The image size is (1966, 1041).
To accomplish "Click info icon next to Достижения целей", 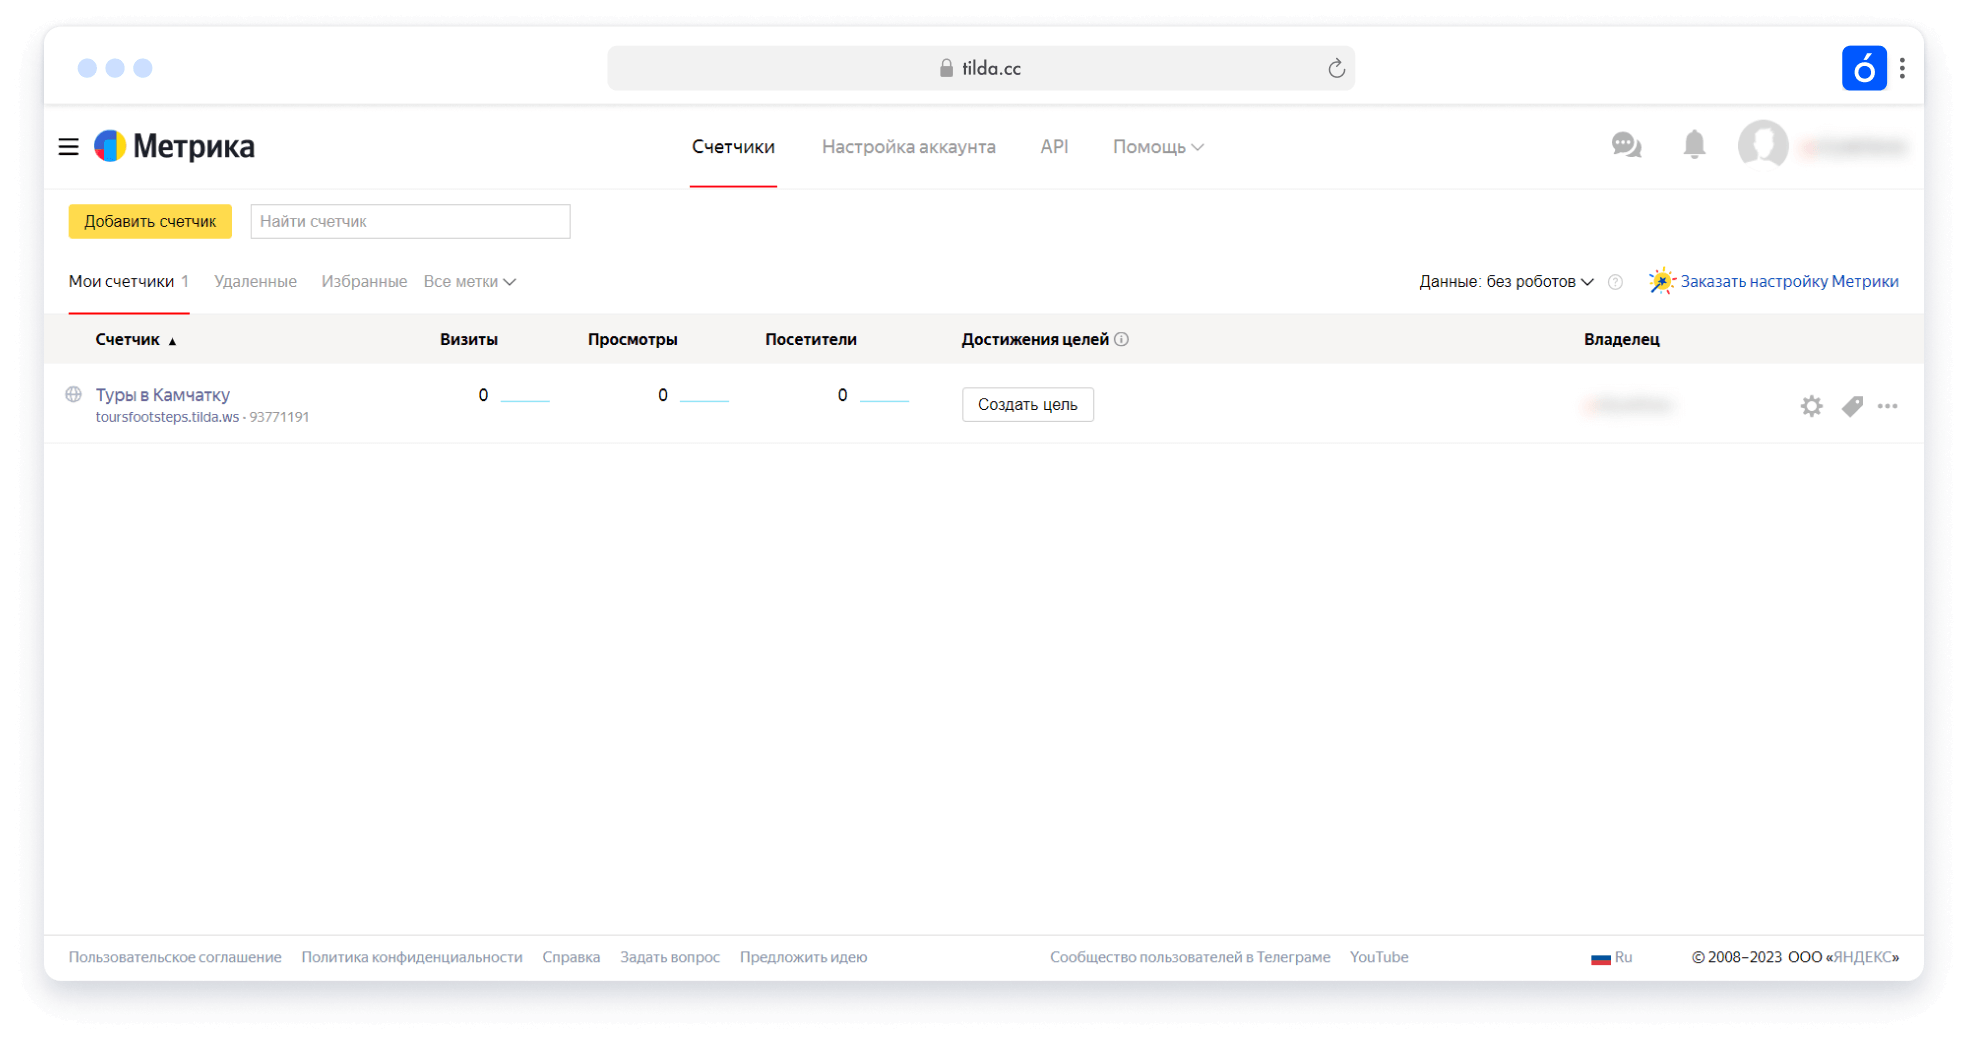I will [1122, 339].
